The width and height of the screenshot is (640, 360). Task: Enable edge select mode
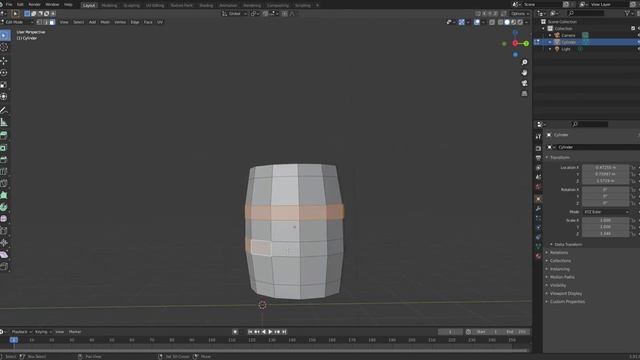pos(46,22)
